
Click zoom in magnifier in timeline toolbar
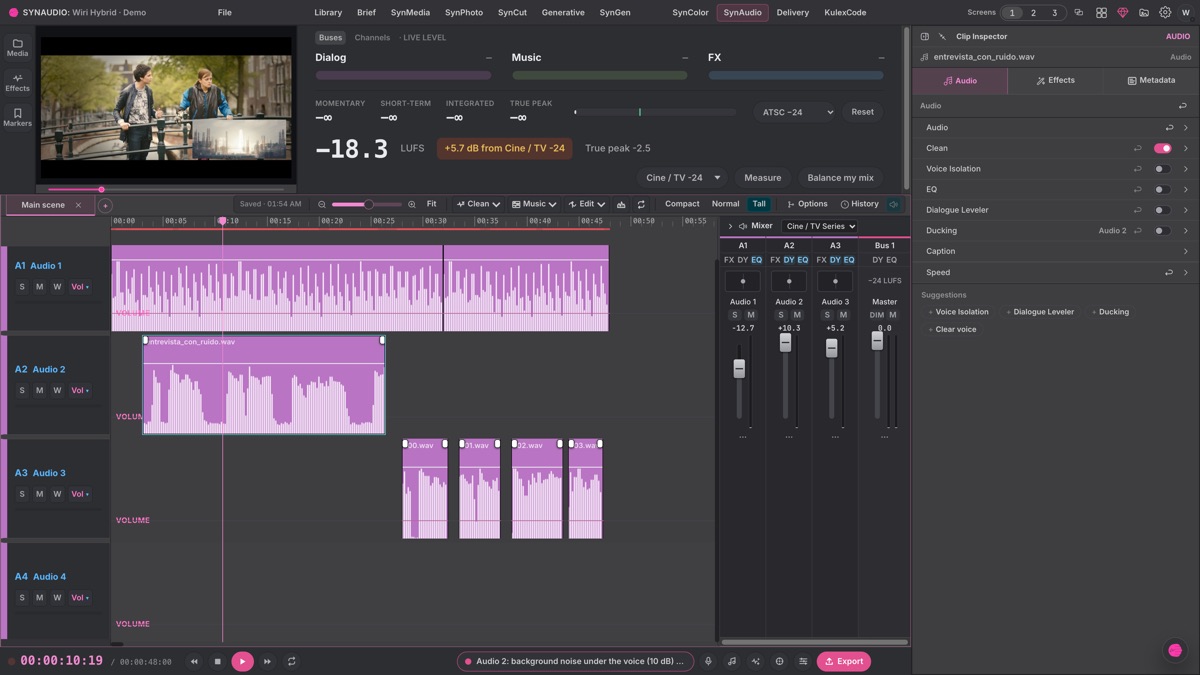click(412, 204)
